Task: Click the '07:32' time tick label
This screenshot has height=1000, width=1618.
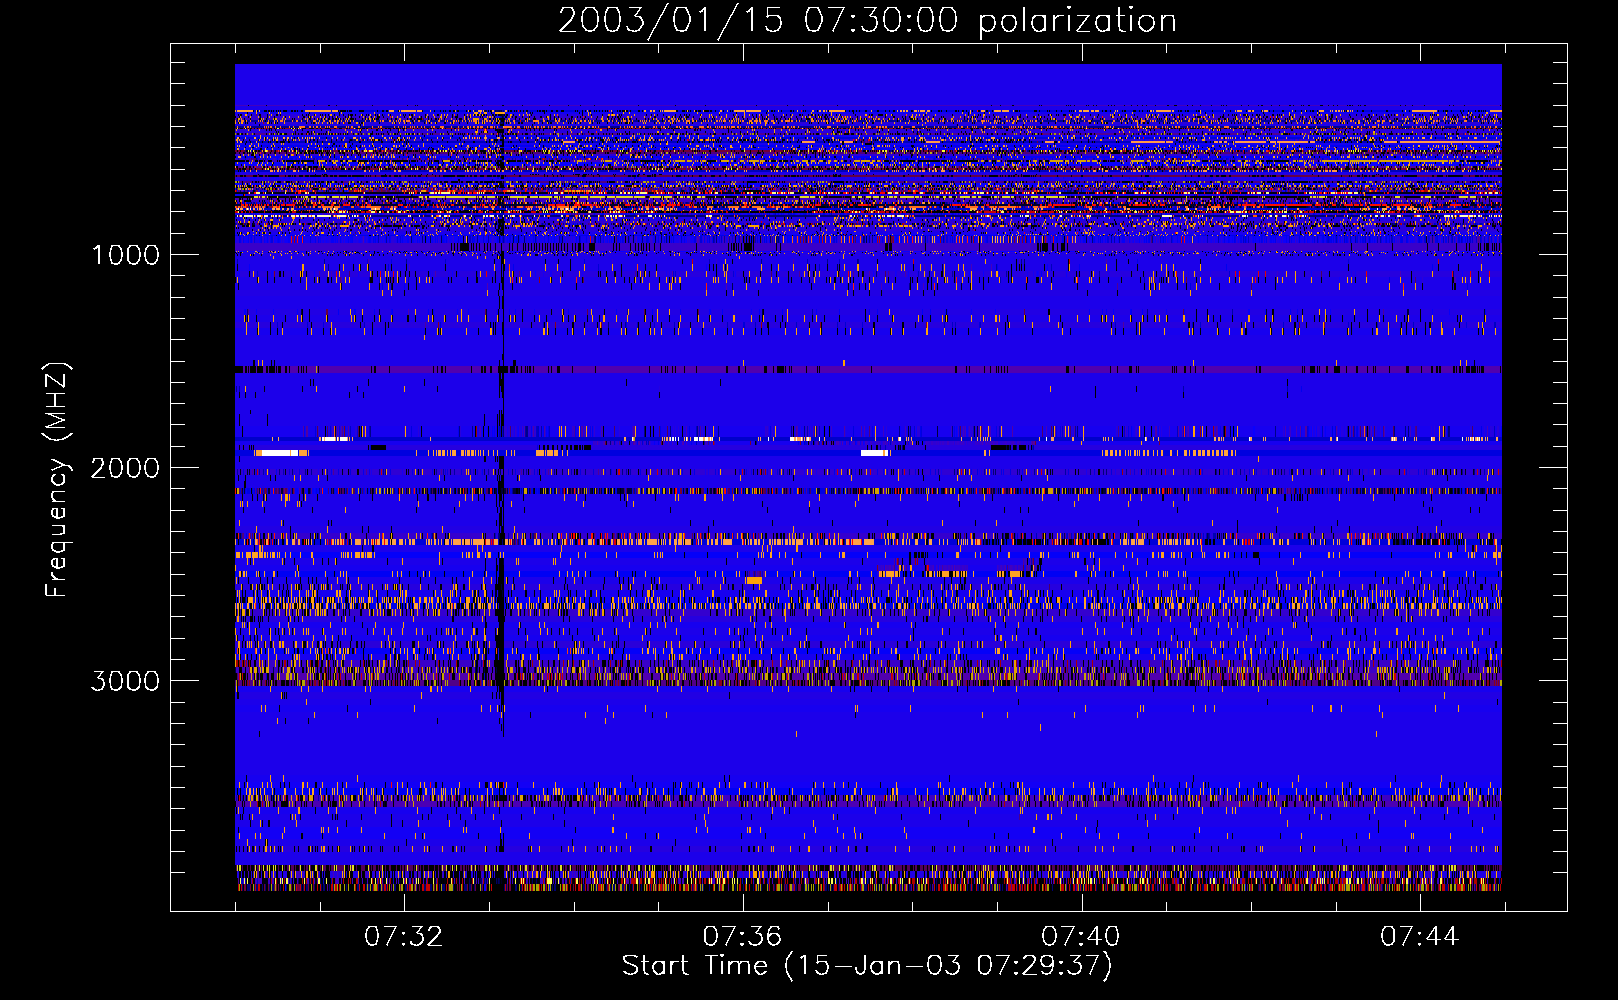Action: coord(404,937)
